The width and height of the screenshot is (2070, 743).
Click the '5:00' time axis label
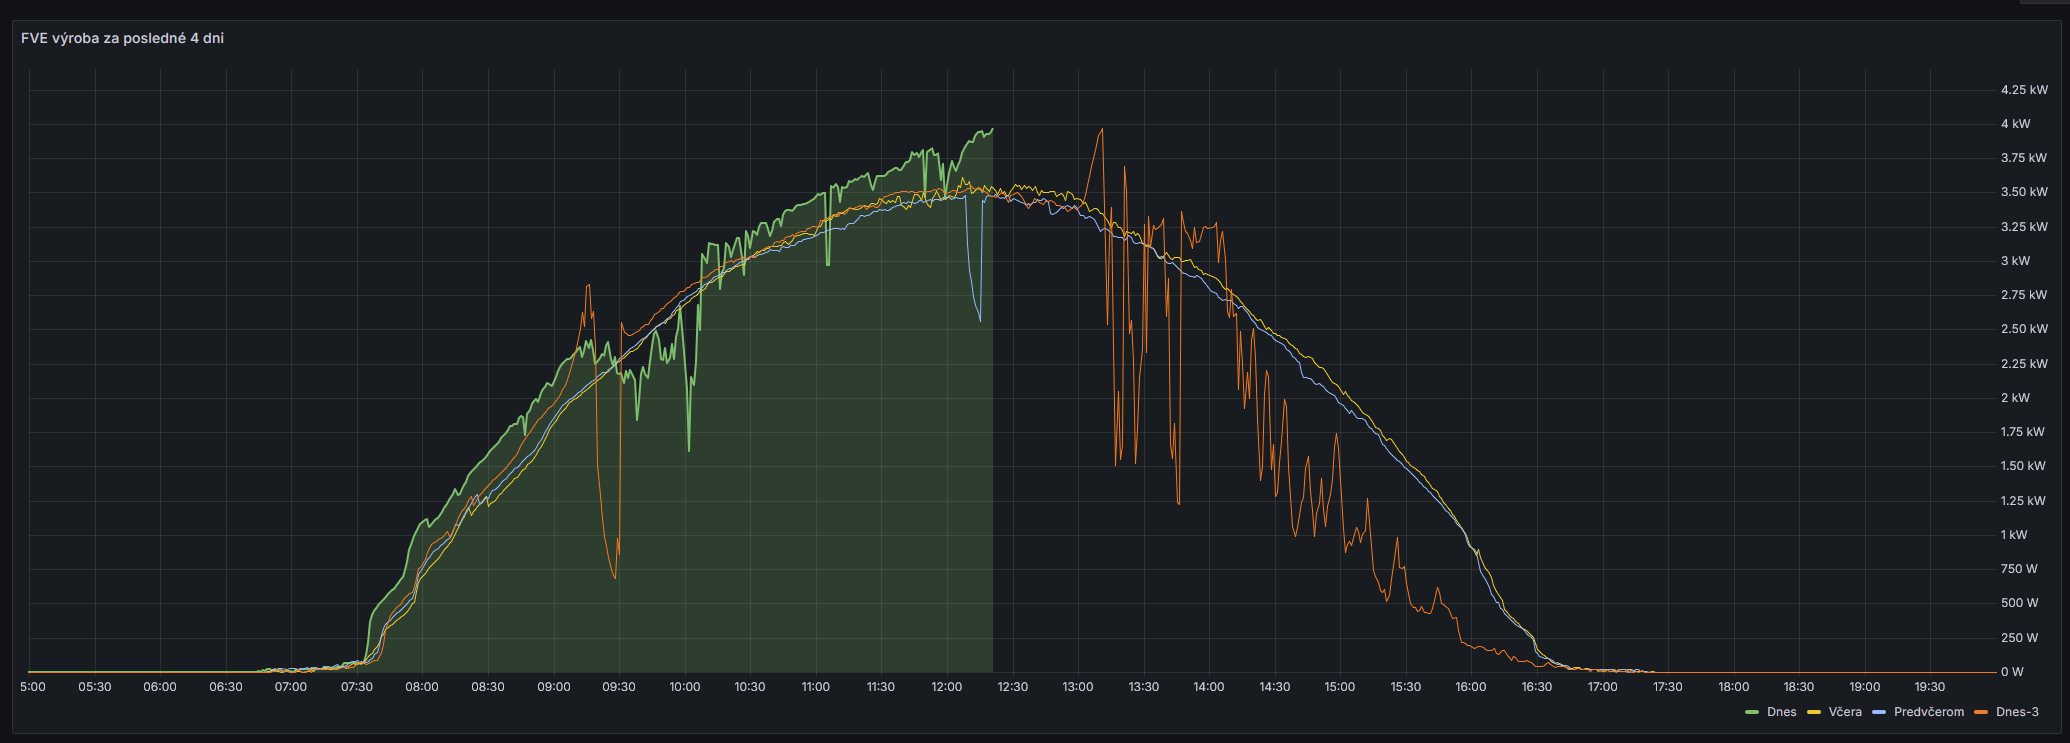(x=33, y=687)
